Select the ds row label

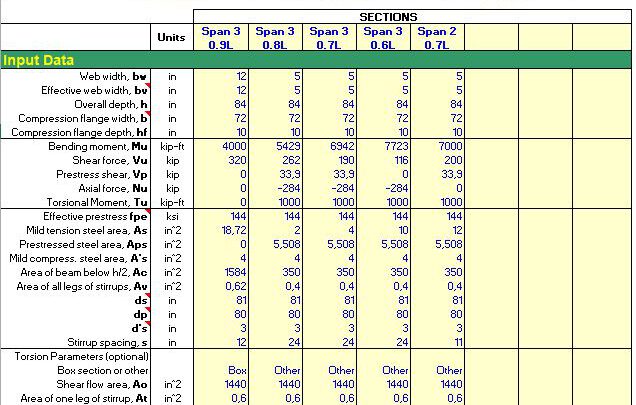point(141,301)
